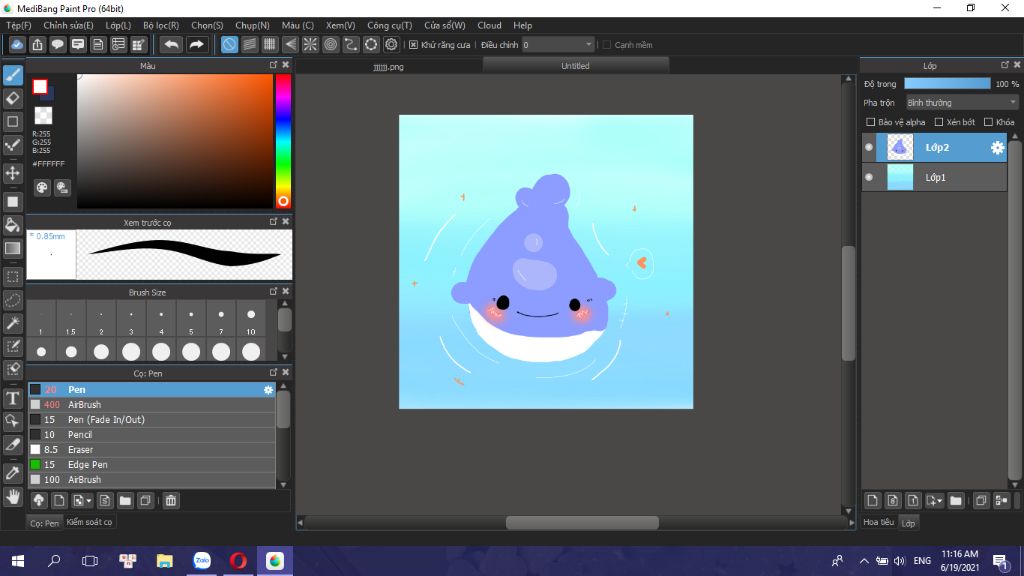Choose brush size 5
The height and width of the screenshot is (576, 1024).
point(191,319)
